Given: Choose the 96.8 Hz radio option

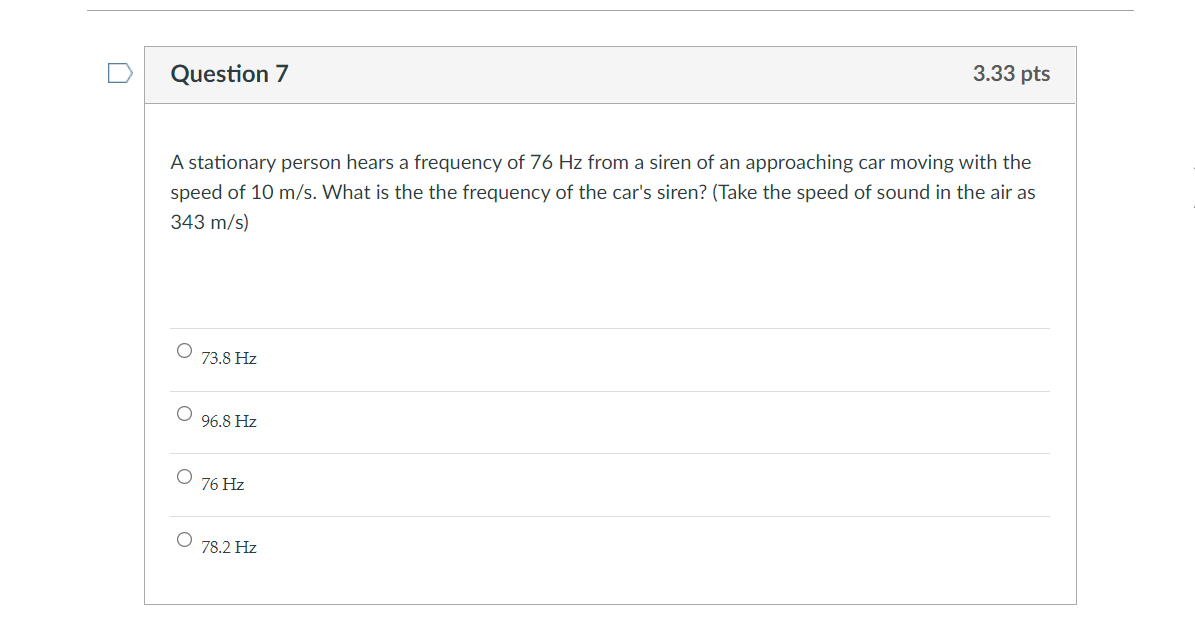Looking at the screenshot, I should pyautogui.click(x=184, y=413).
